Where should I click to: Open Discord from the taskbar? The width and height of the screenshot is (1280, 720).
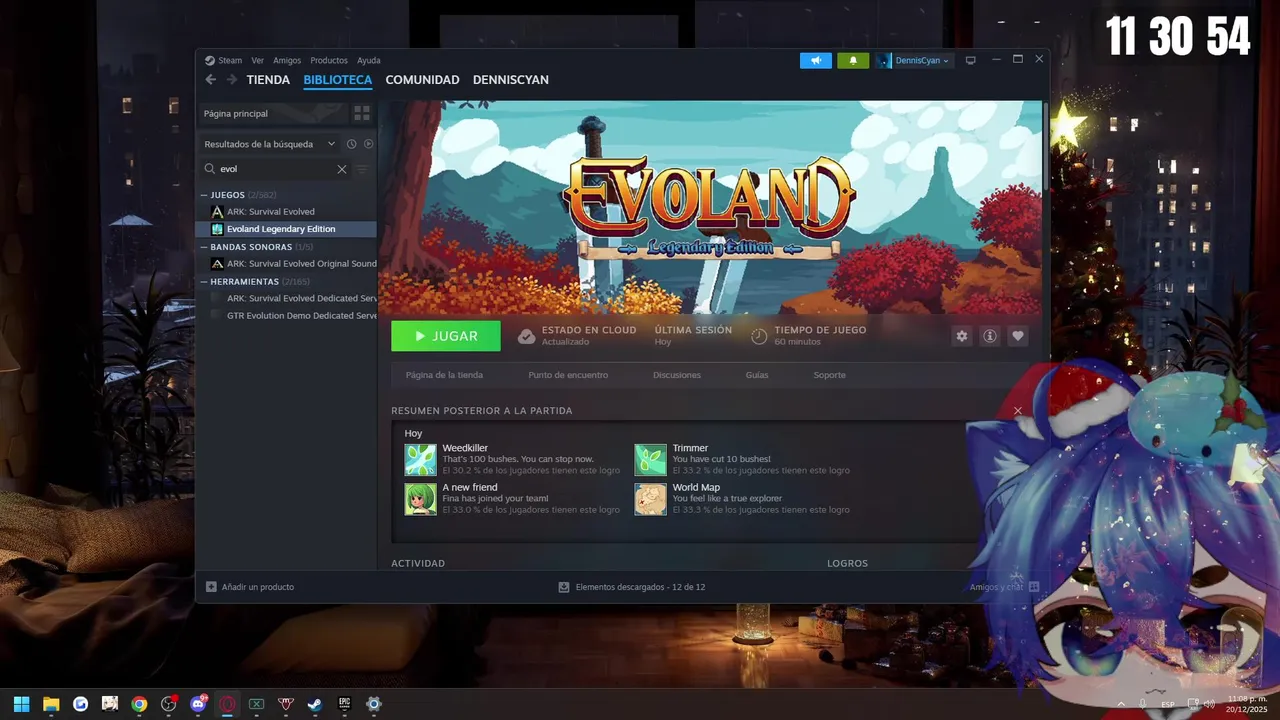[198, 704]
